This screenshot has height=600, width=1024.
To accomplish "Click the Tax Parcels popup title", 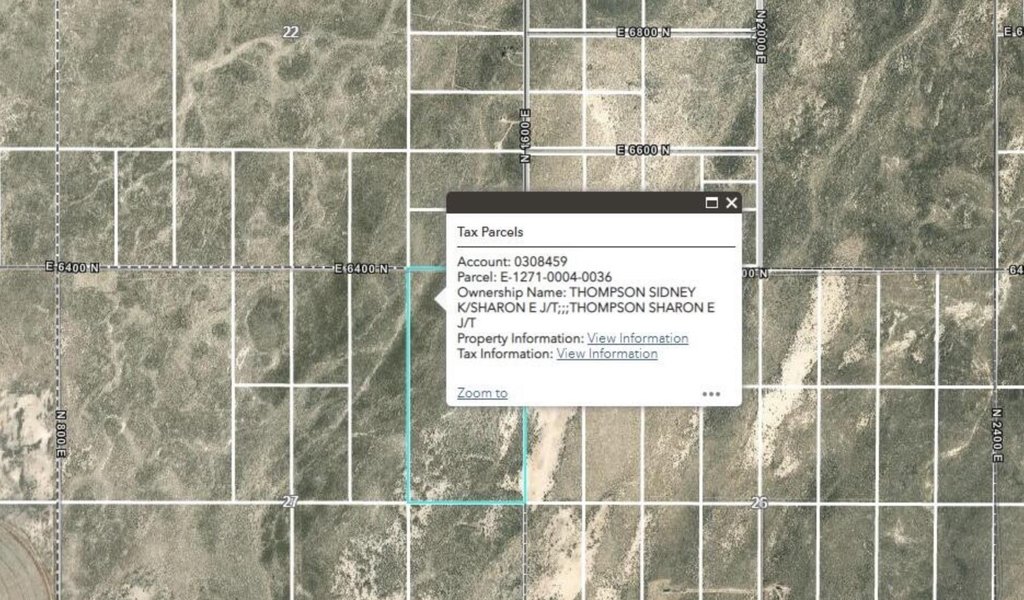I will pos(490,232).
